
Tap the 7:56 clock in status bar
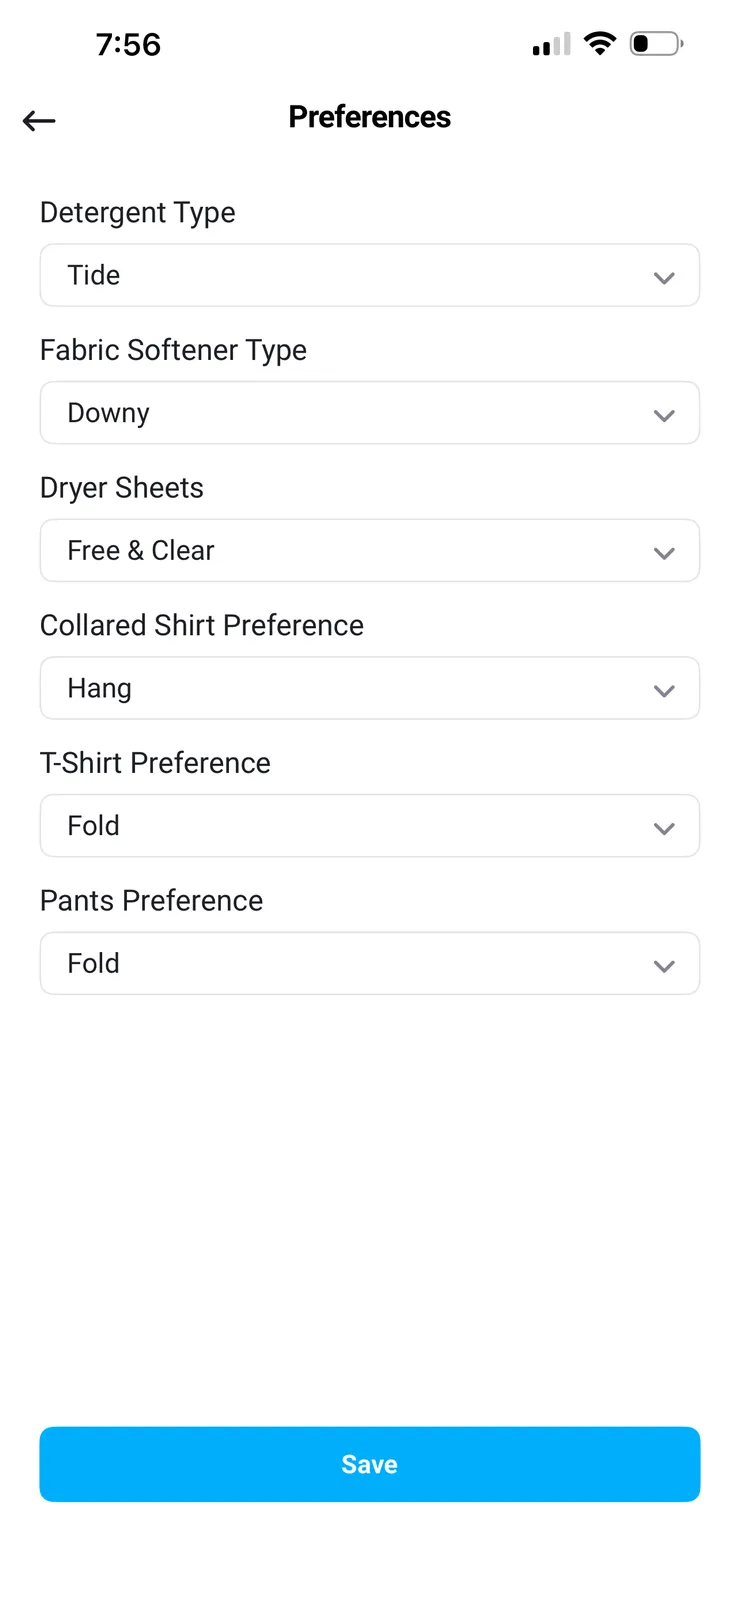coord(128,44)
